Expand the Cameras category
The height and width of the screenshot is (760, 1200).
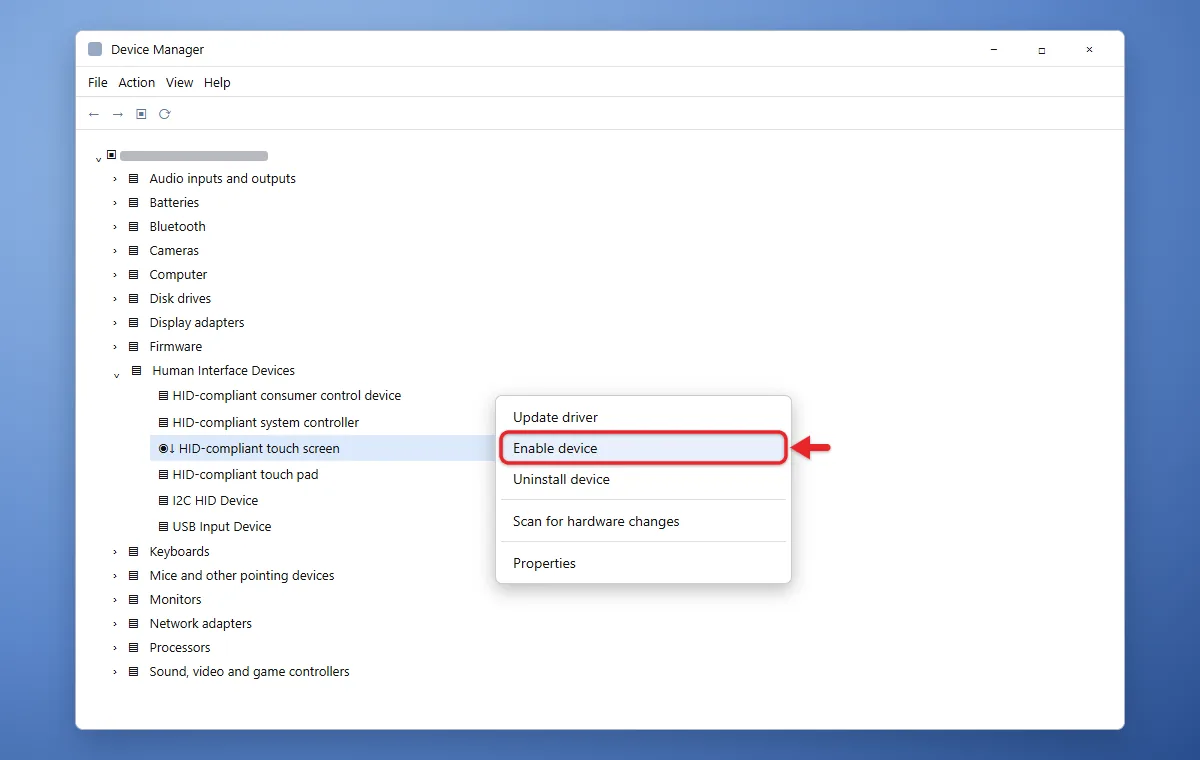pyautogui.click(x=115, y=251)
